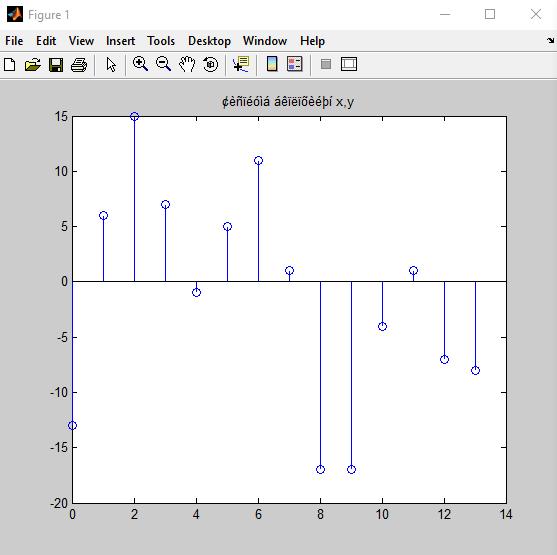Insert a legend from the toolbar
Viewport: 557px width, 555px height.
[294, 64]
